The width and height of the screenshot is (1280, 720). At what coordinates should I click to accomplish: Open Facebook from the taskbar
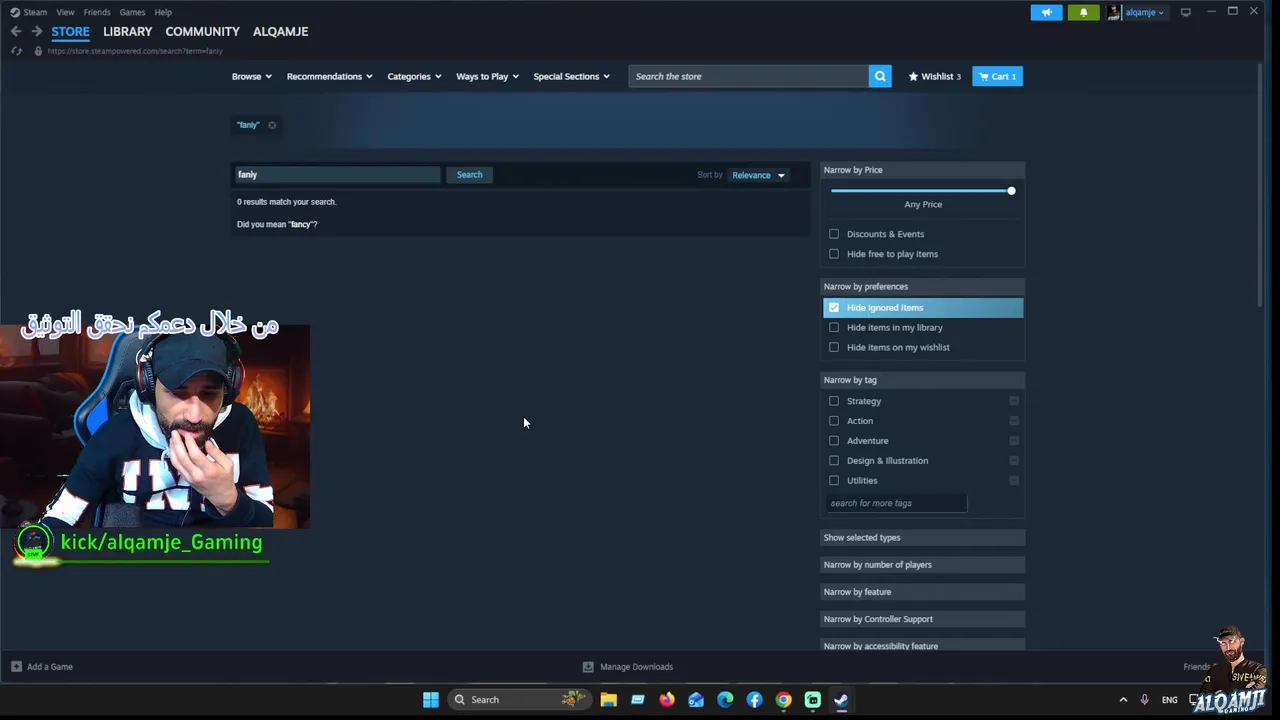(x=754, y=699)
